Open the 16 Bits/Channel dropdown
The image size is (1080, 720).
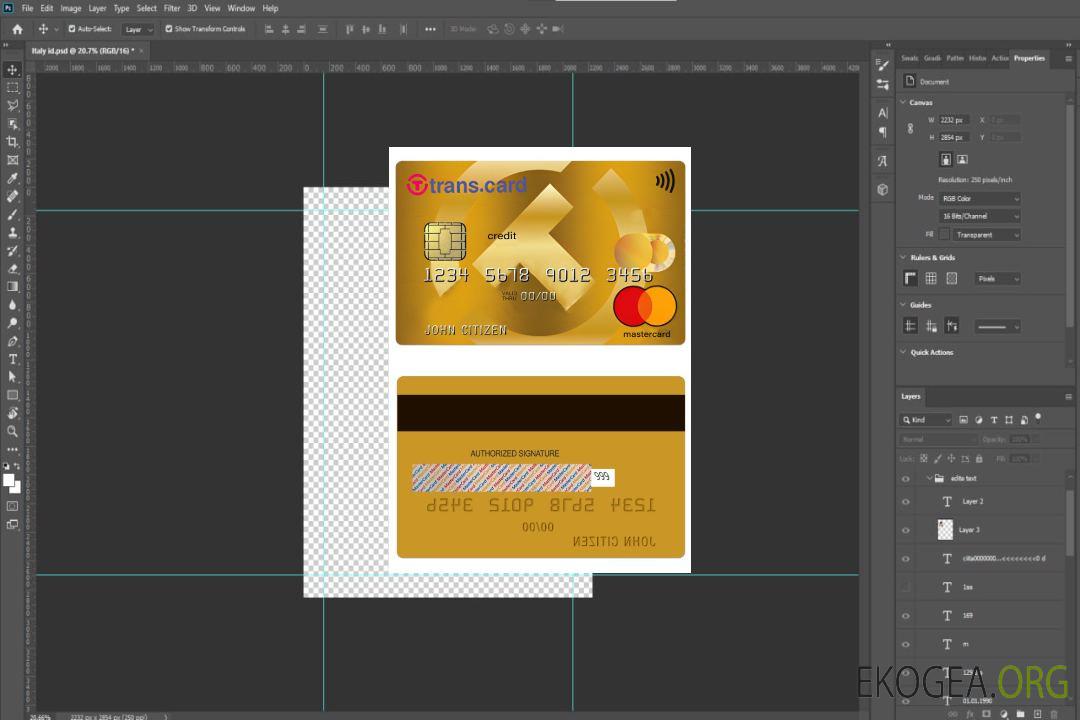pos(979,216)
